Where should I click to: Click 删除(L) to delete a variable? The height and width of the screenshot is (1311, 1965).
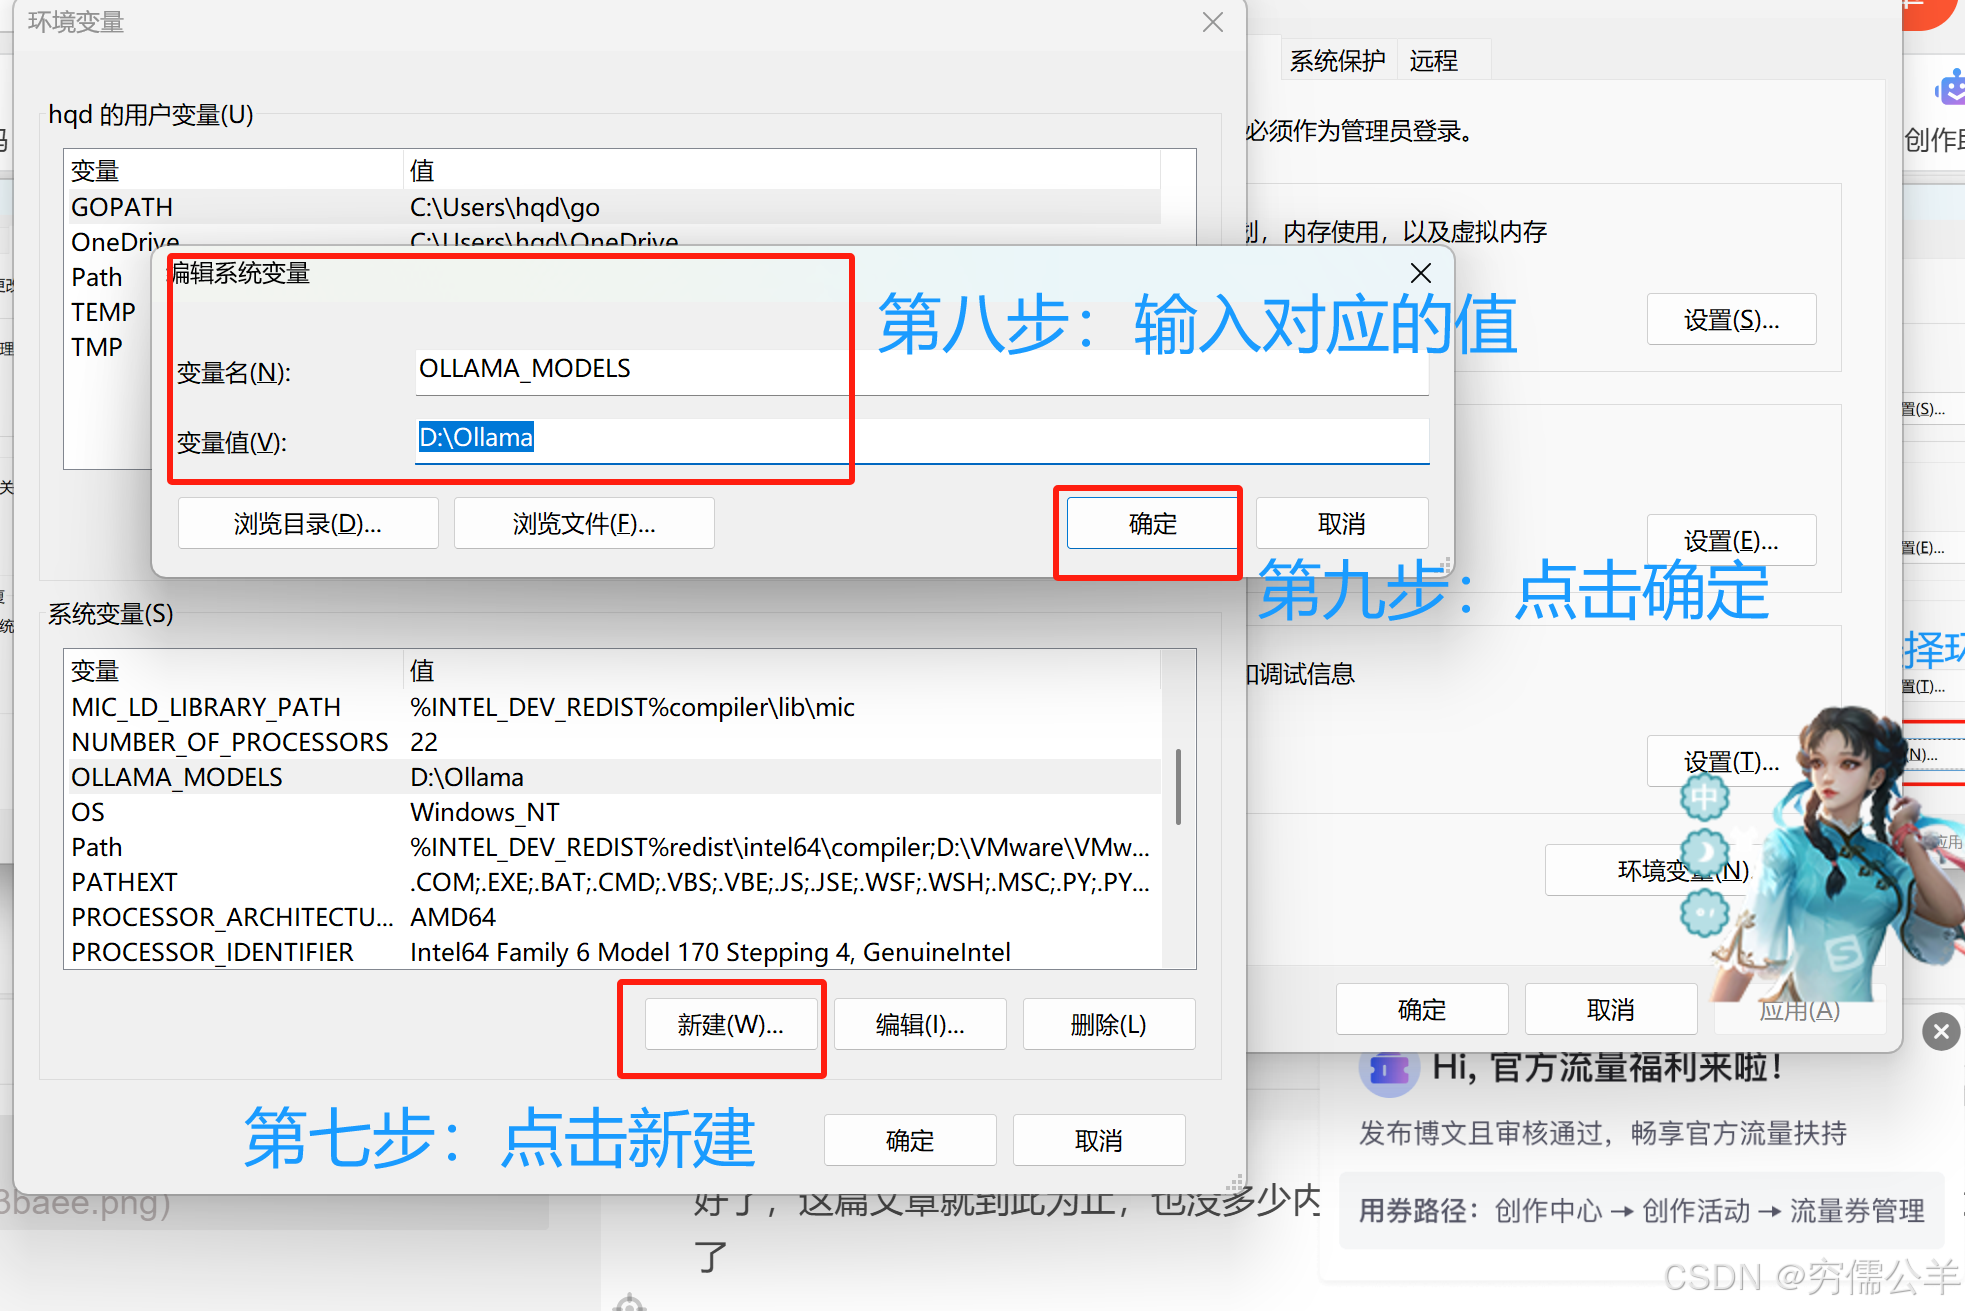pos(1108,1023)
